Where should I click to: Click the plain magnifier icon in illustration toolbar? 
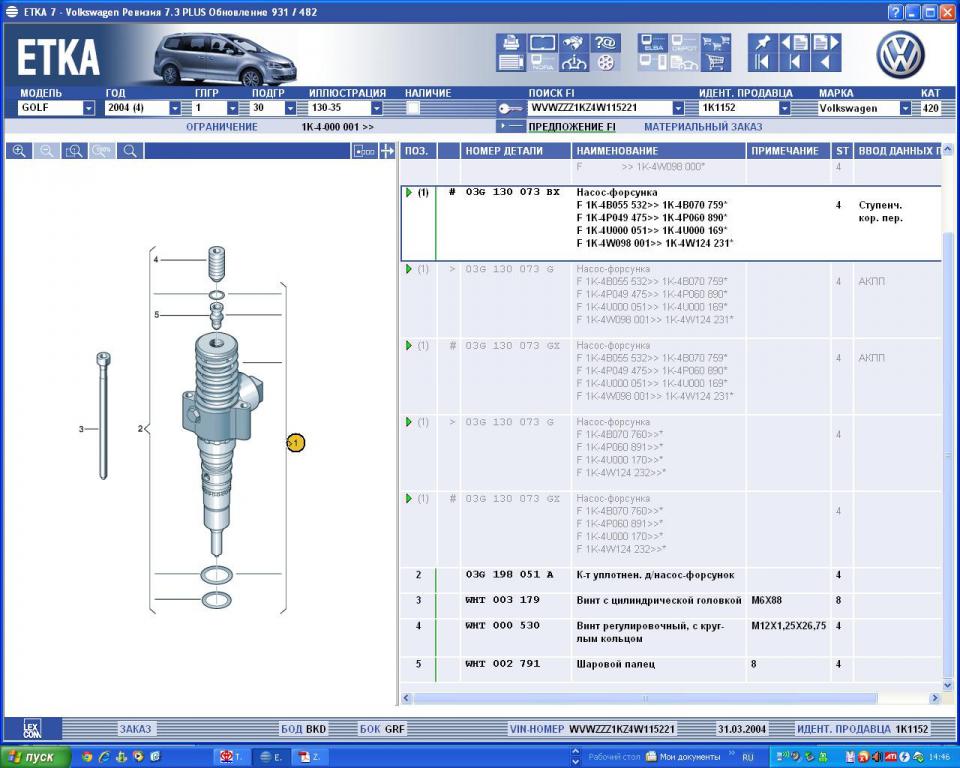130,151
